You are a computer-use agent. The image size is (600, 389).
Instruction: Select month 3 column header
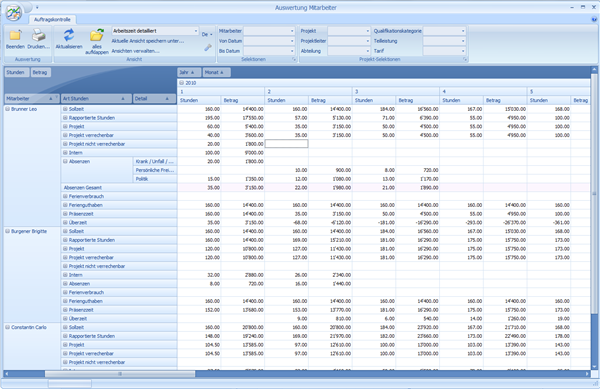tap(396, 92)
